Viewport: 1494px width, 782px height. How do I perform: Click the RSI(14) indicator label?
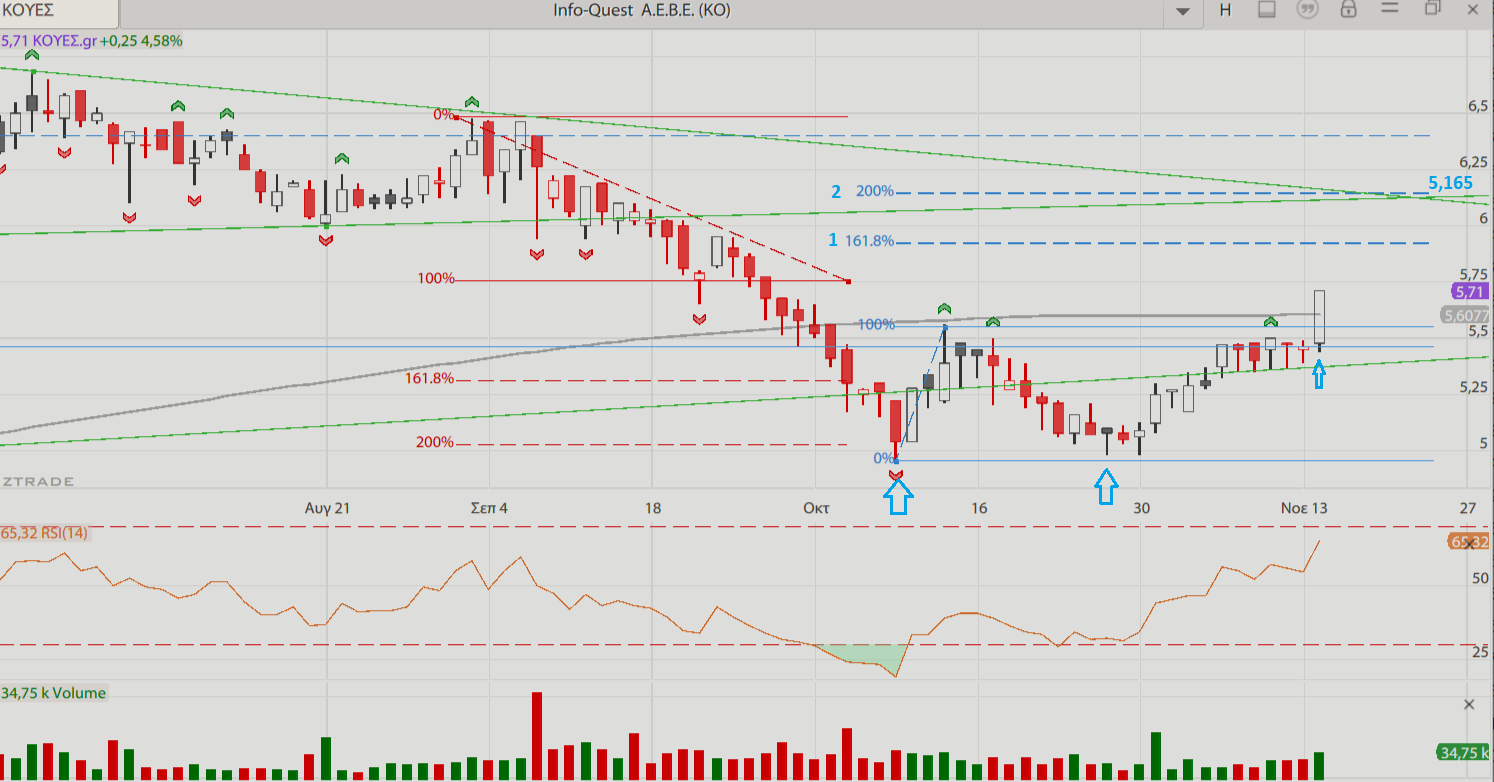[45, 533]
